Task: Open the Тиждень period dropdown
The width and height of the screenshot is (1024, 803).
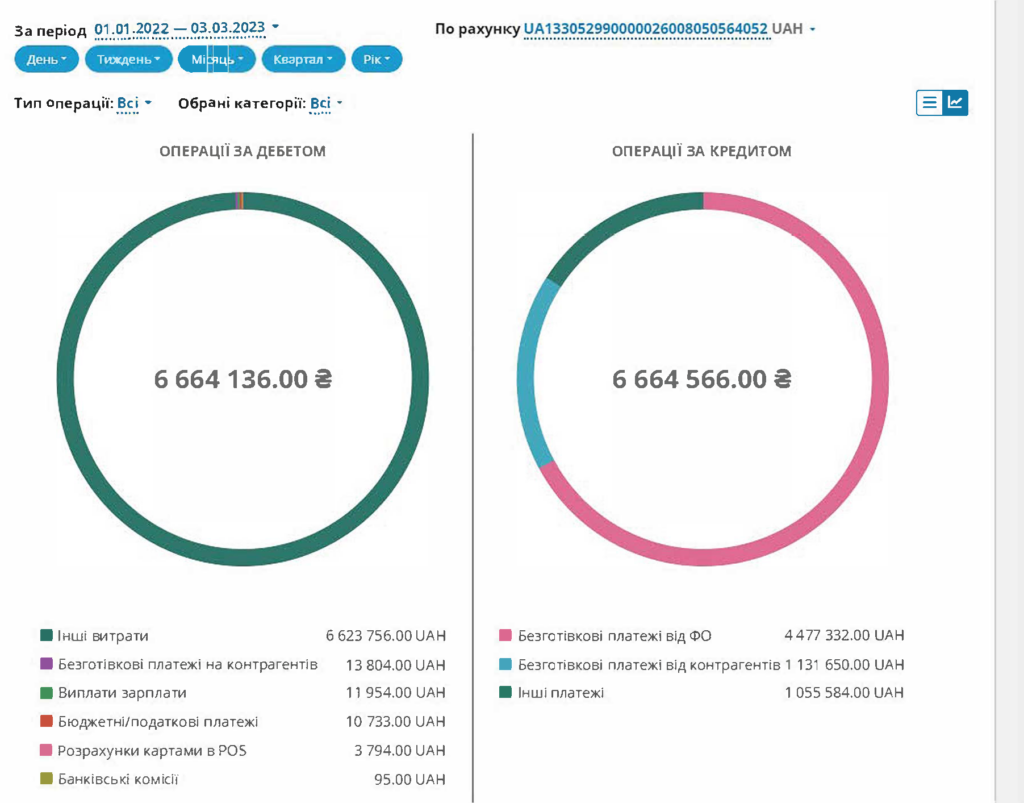Action: point(129,60)
